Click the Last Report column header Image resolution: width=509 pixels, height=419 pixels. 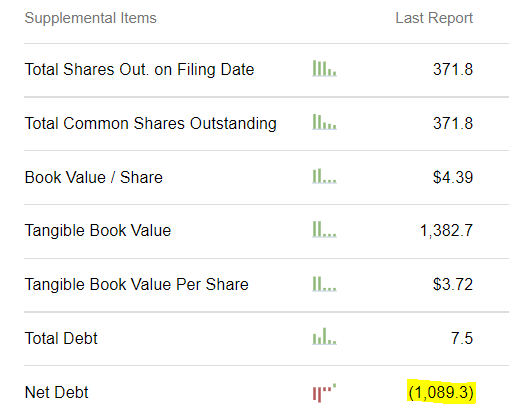(x=434, y=18)
